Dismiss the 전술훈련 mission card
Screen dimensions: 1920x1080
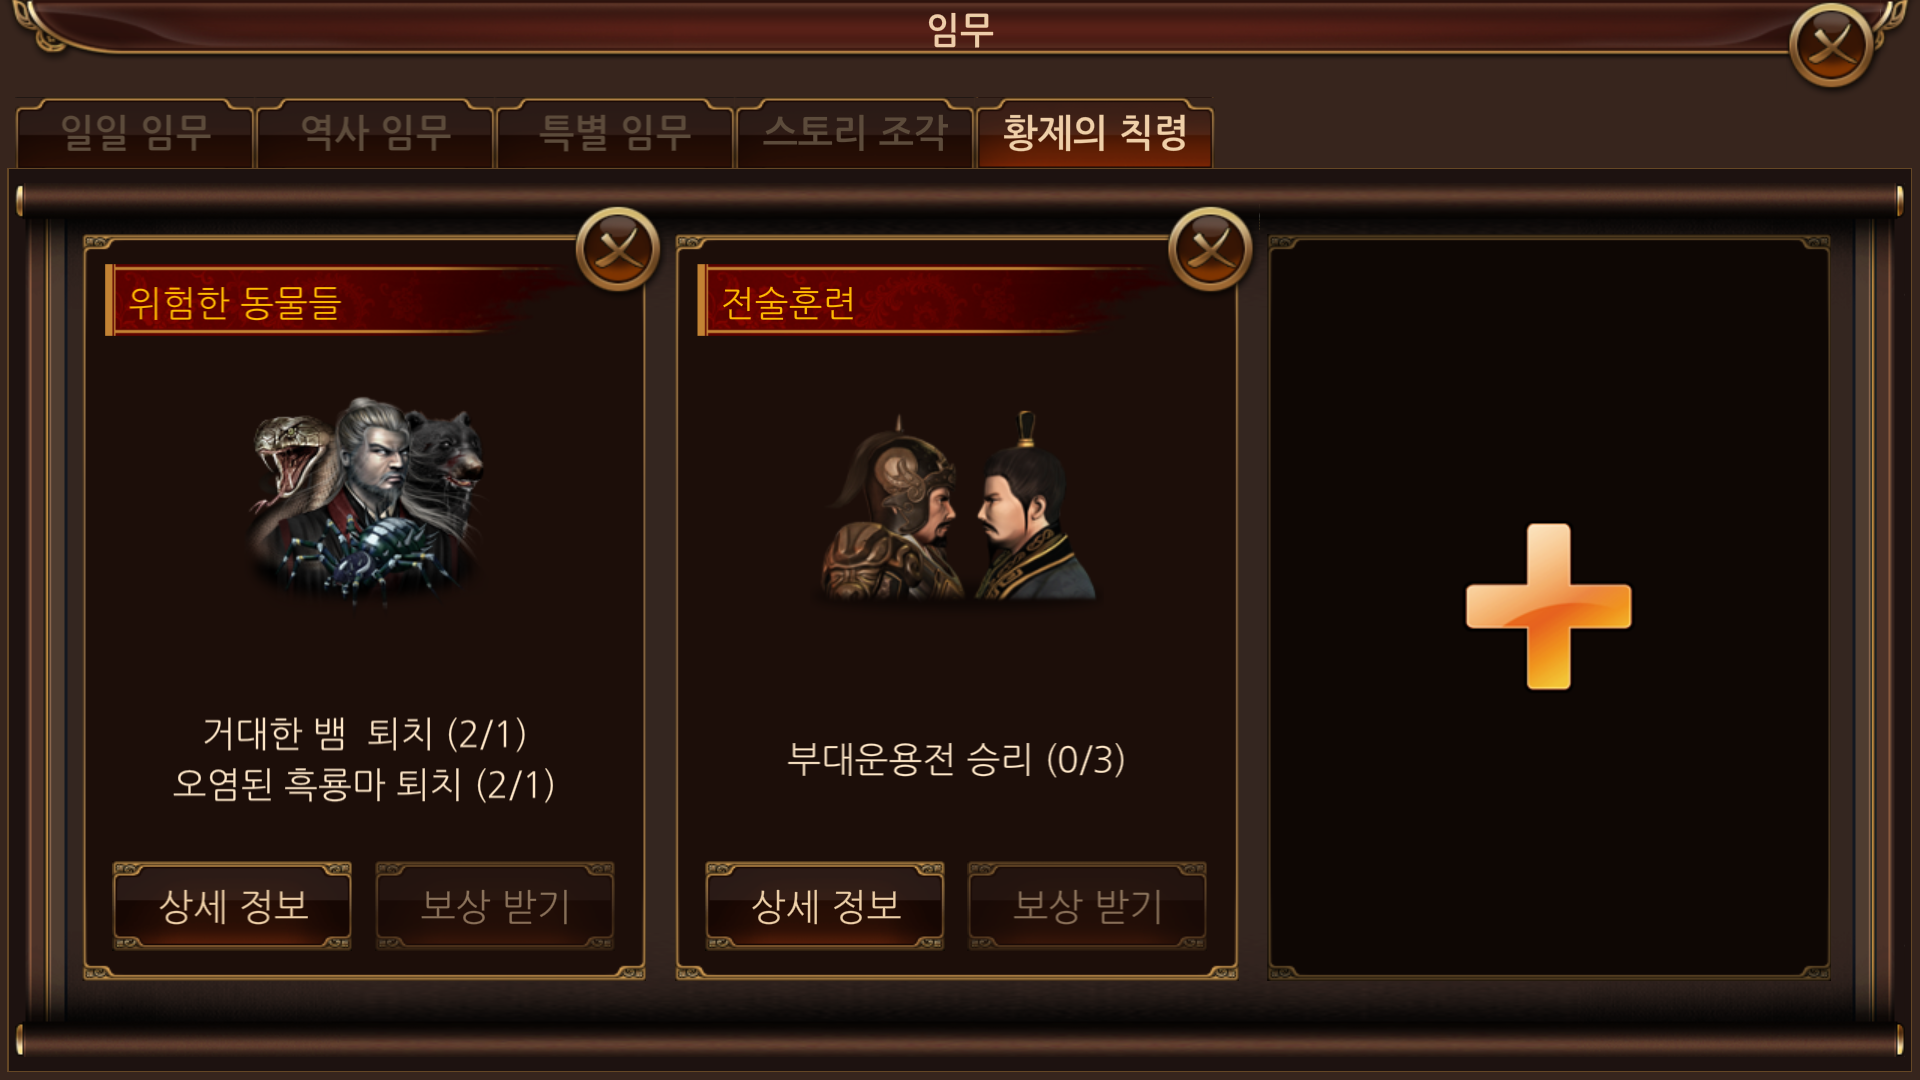[1210, 249]
